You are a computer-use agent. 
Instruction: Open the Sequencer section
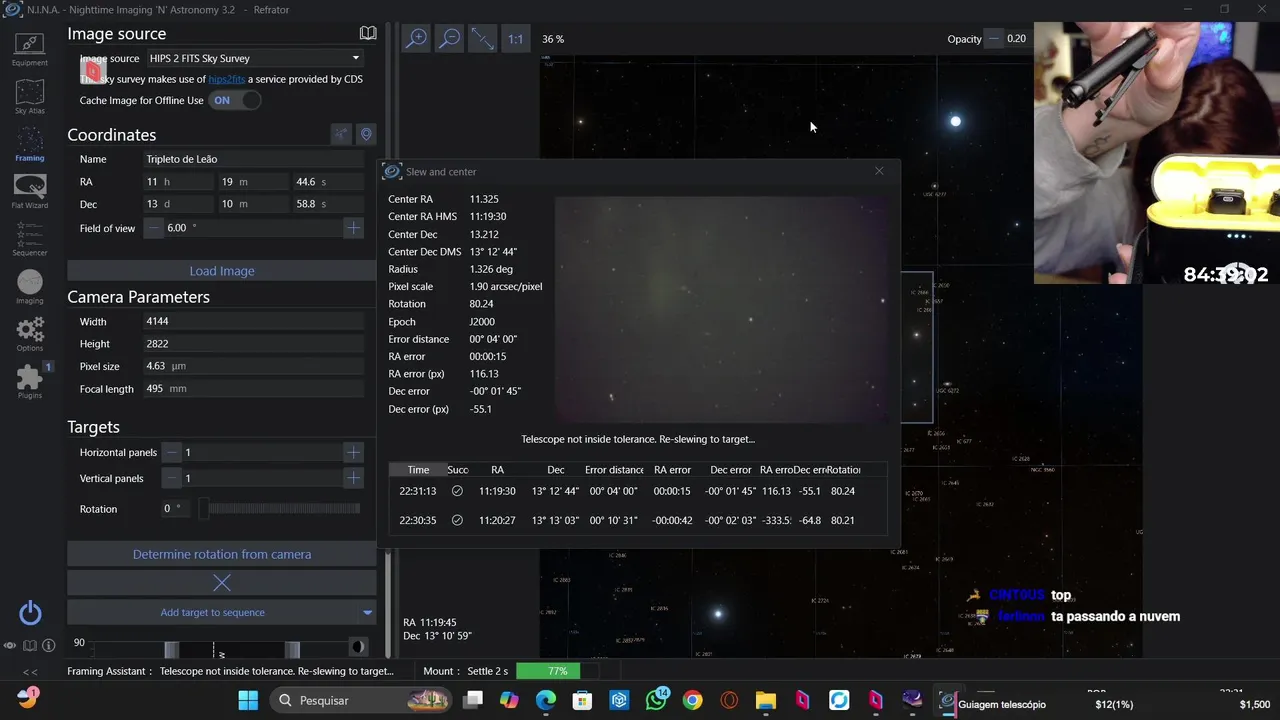(29, 239)
